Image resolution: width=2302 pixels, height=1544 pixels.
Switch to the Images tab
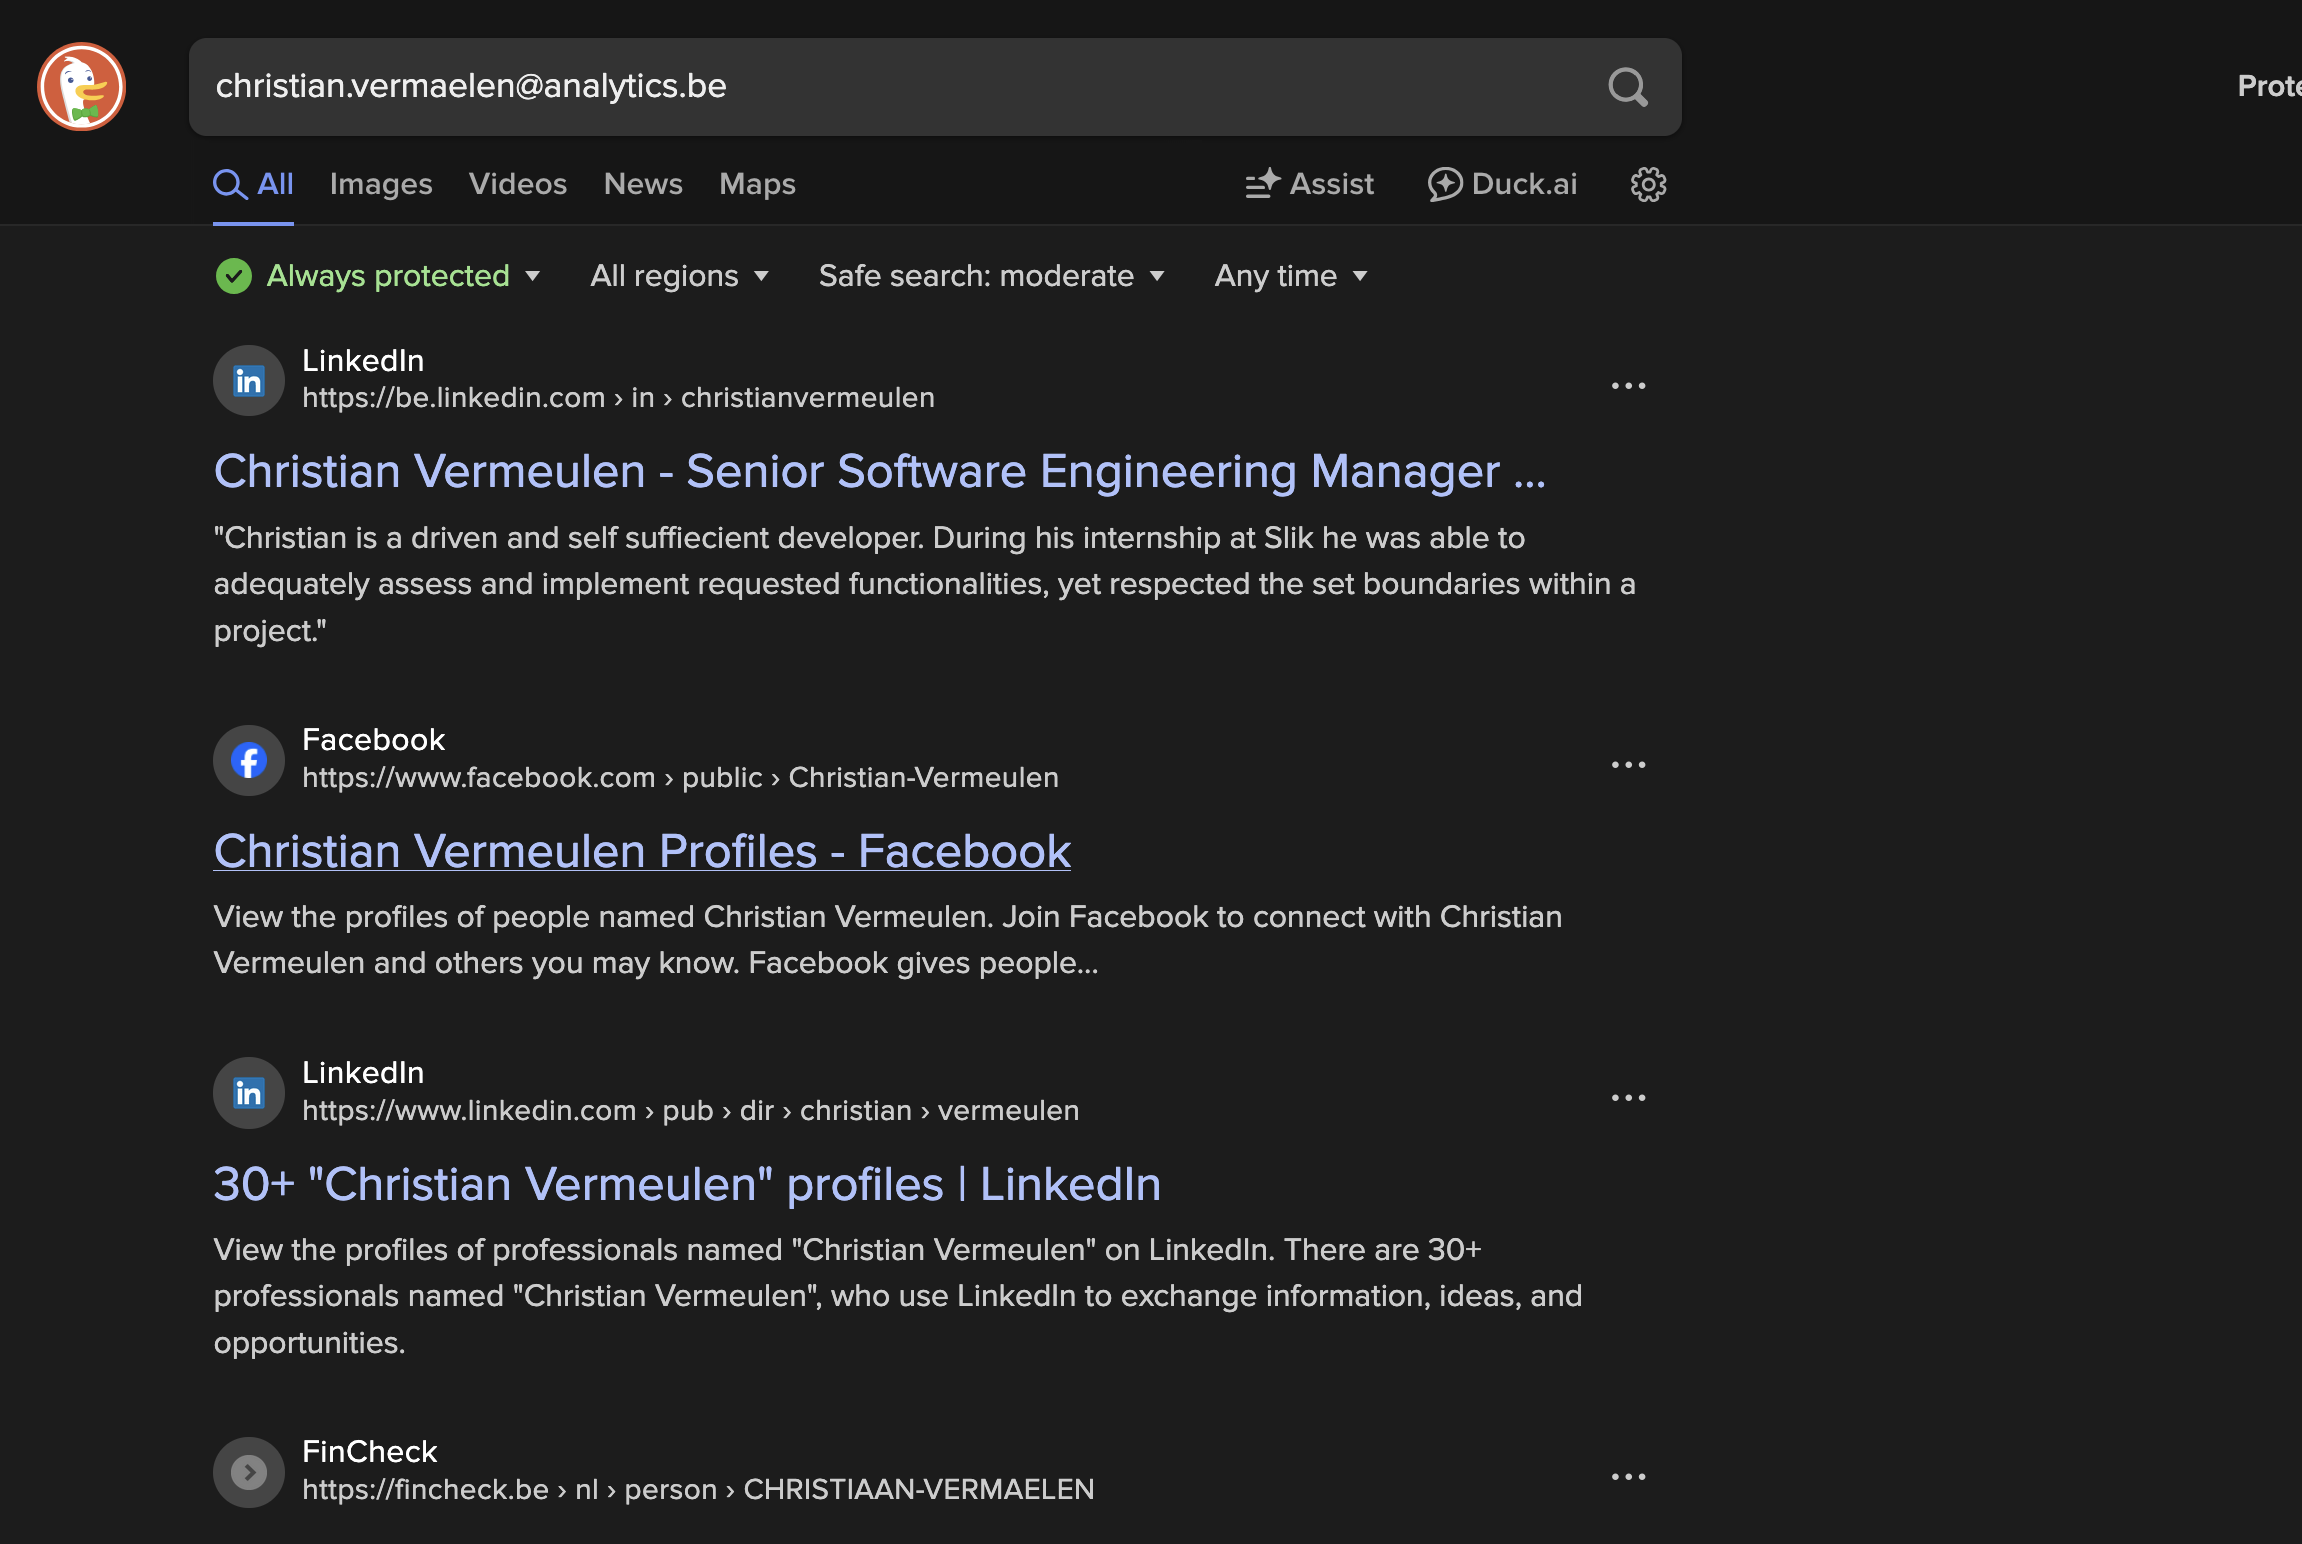(381, 184)
